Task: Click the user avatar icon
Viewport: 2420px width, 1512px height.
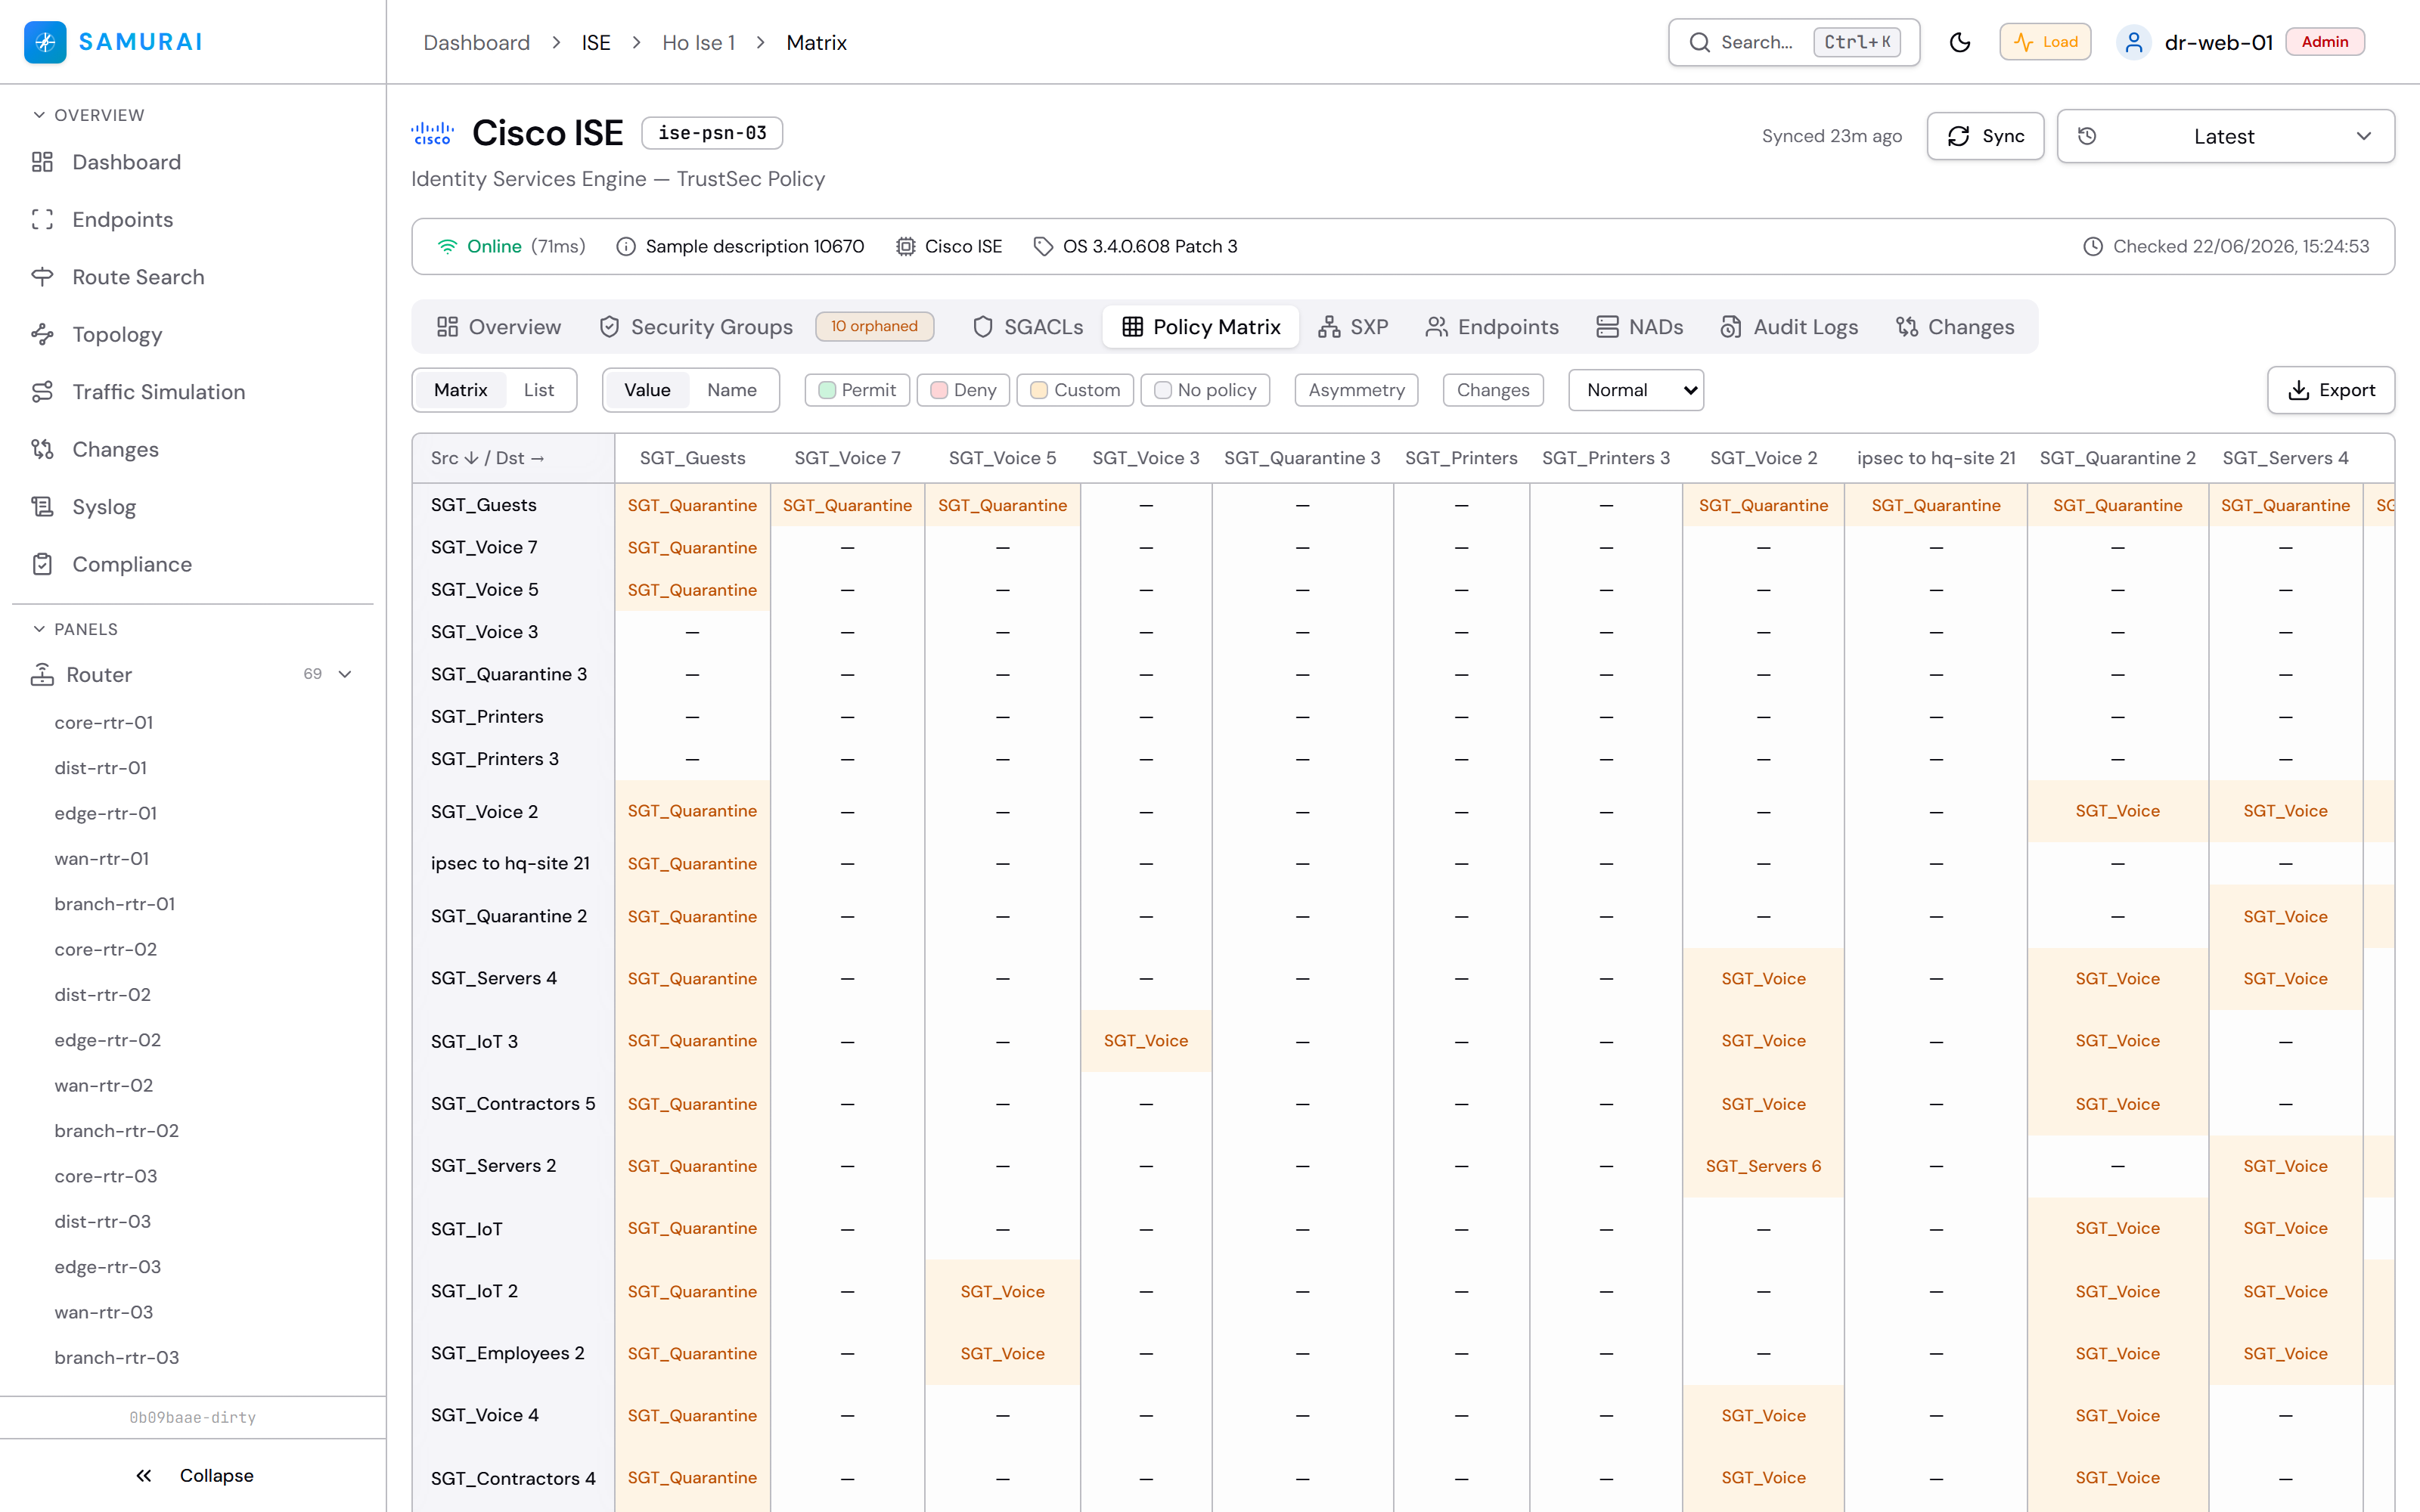Action: tap(2134, 42)
